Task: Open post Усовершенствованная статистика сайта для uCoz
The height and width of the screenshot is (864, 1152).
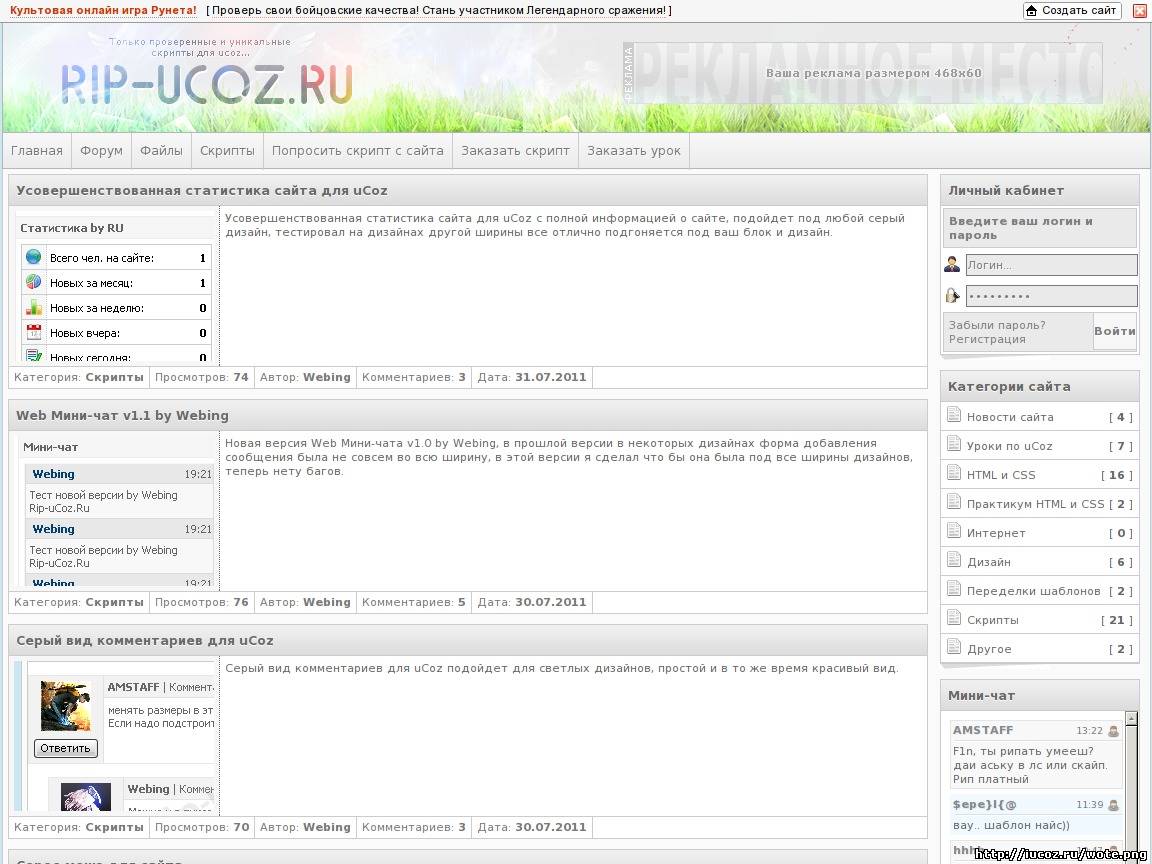Action: (202, 190)
